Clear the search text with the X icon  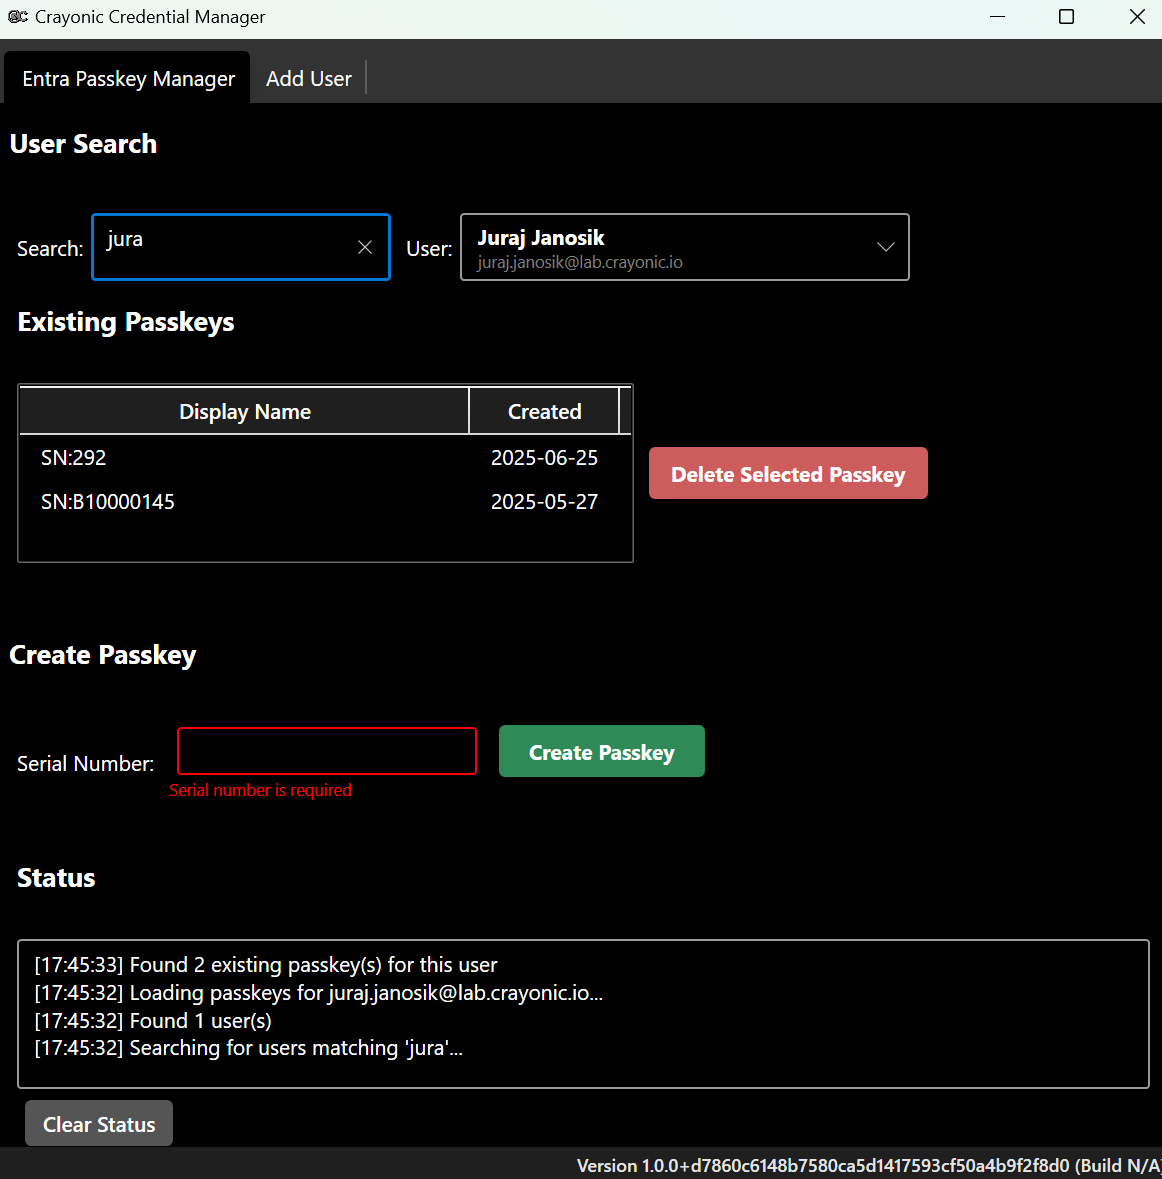tap(365, 247)
